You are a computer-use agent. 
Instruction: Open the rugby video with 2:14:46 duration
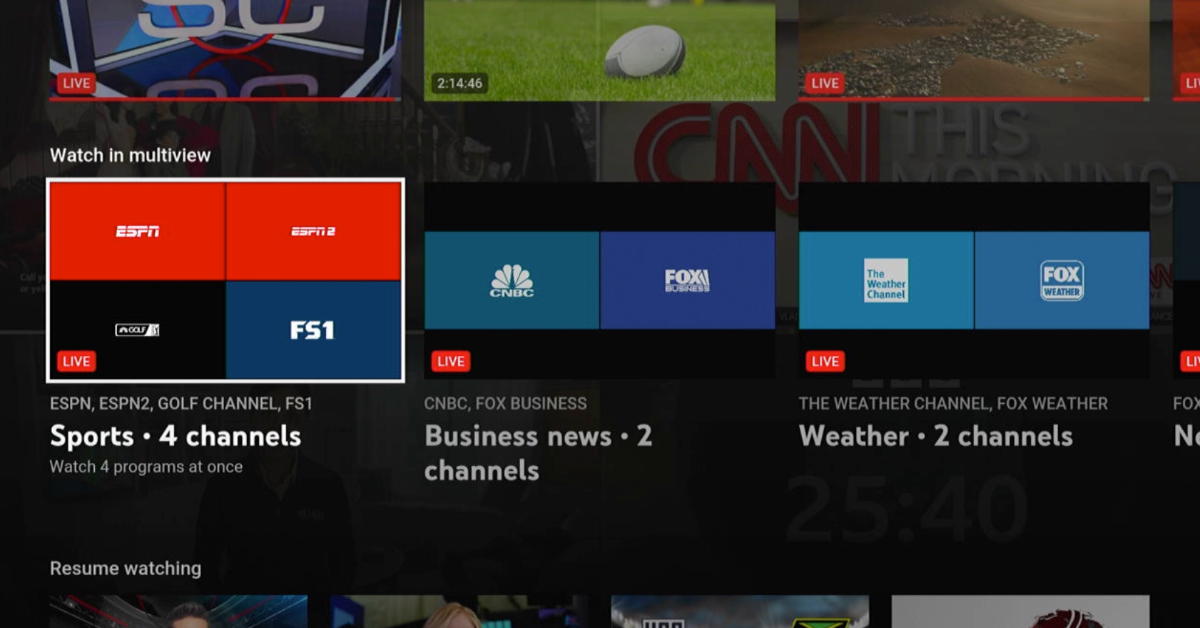coord(600,50)
